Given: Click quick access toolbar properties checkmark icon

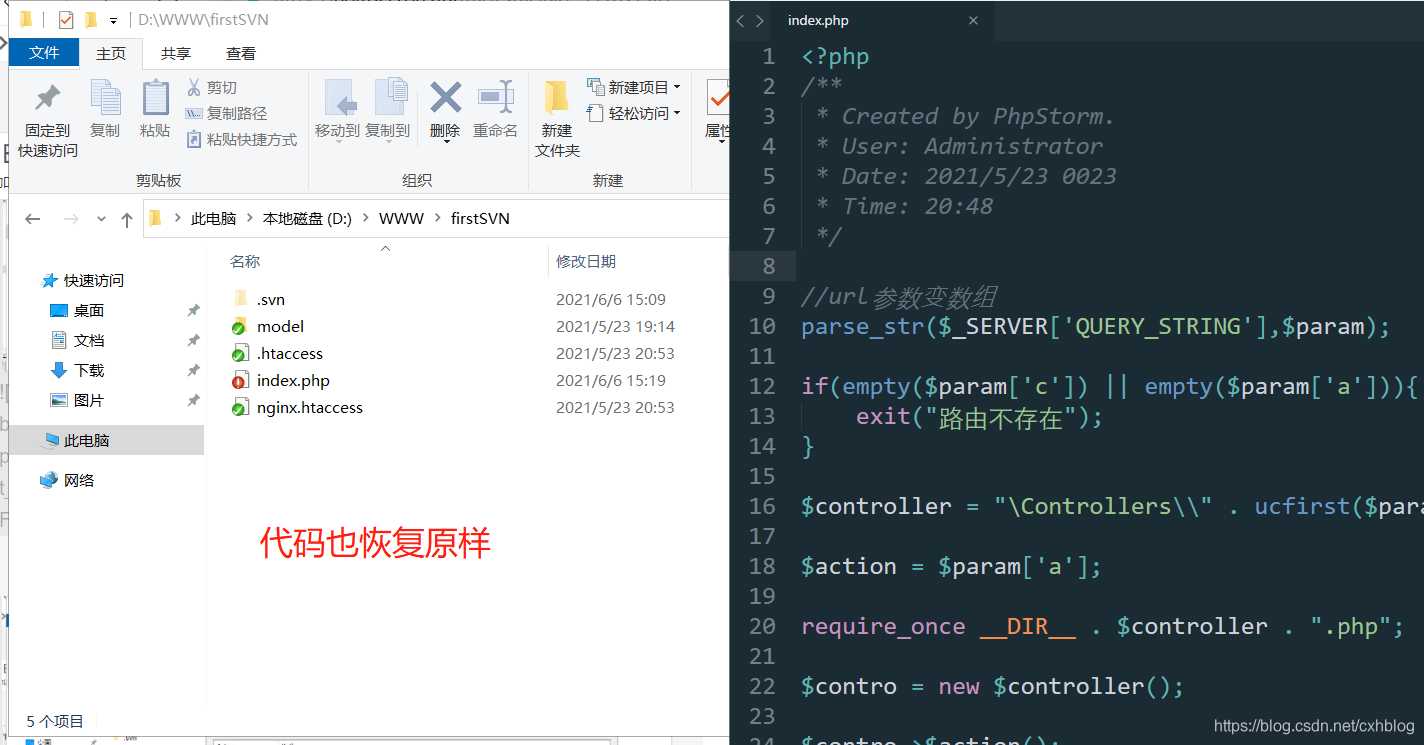Looking at the screenshot, I should [x=66, y=19].
